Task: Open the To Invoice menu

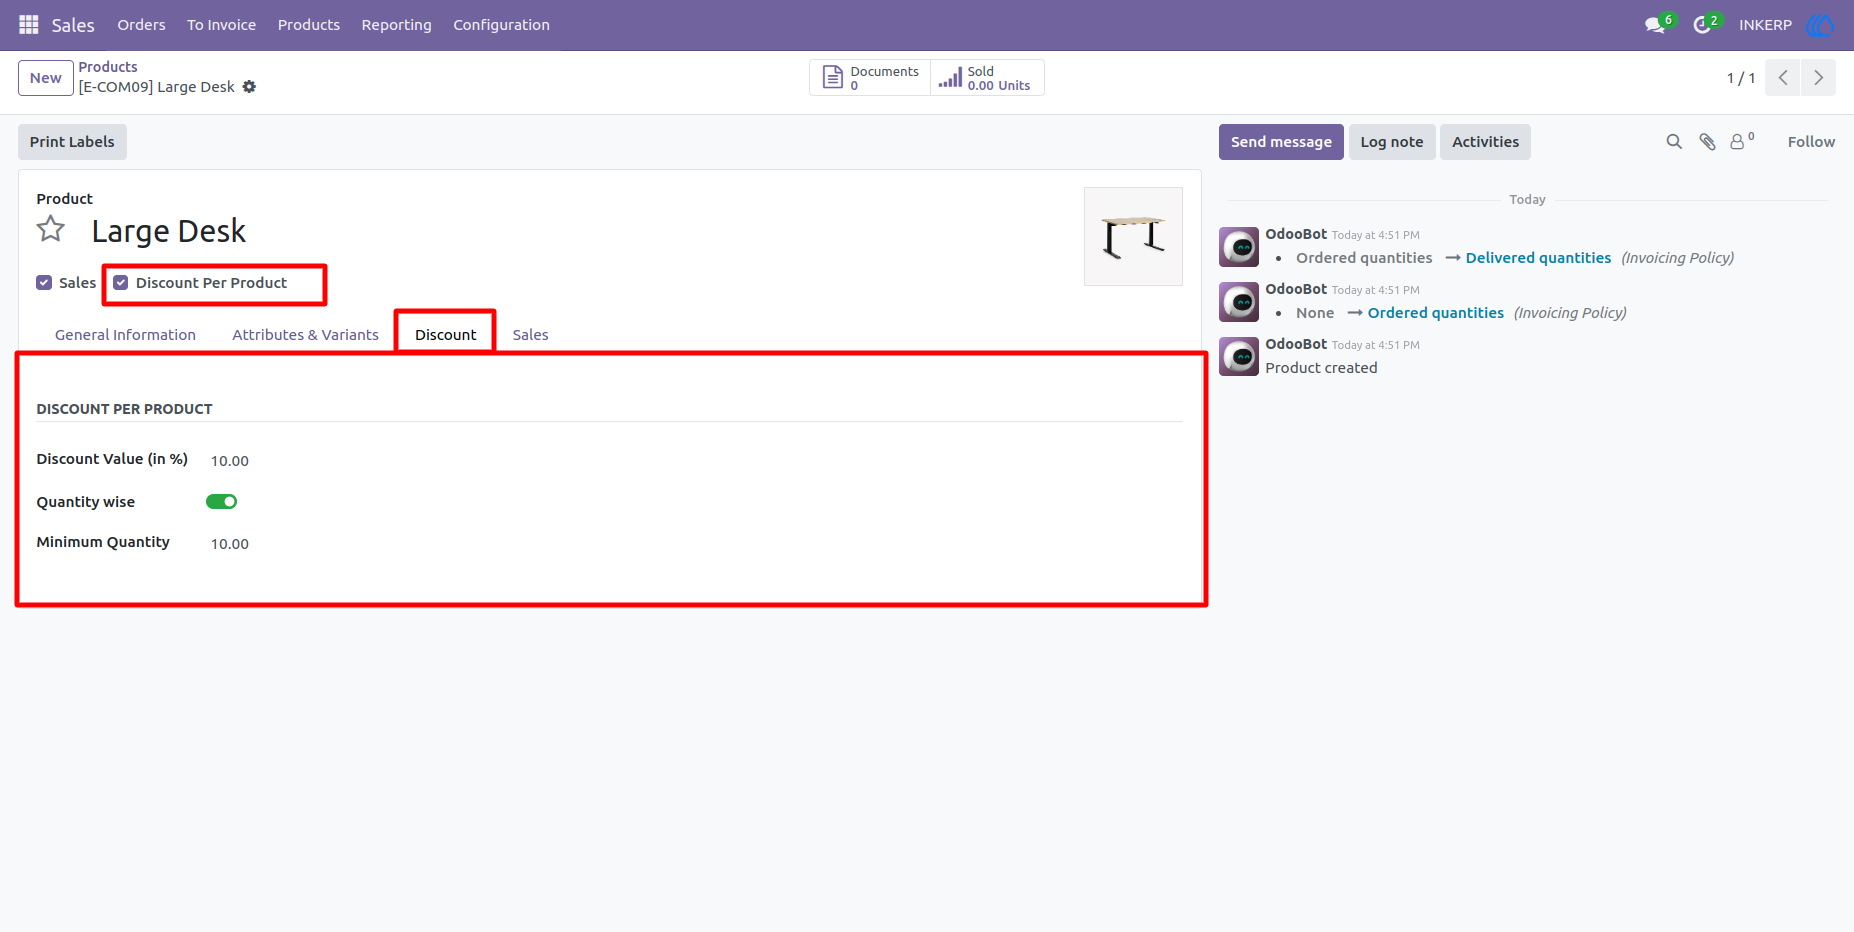Action: [x=221, y=25]
